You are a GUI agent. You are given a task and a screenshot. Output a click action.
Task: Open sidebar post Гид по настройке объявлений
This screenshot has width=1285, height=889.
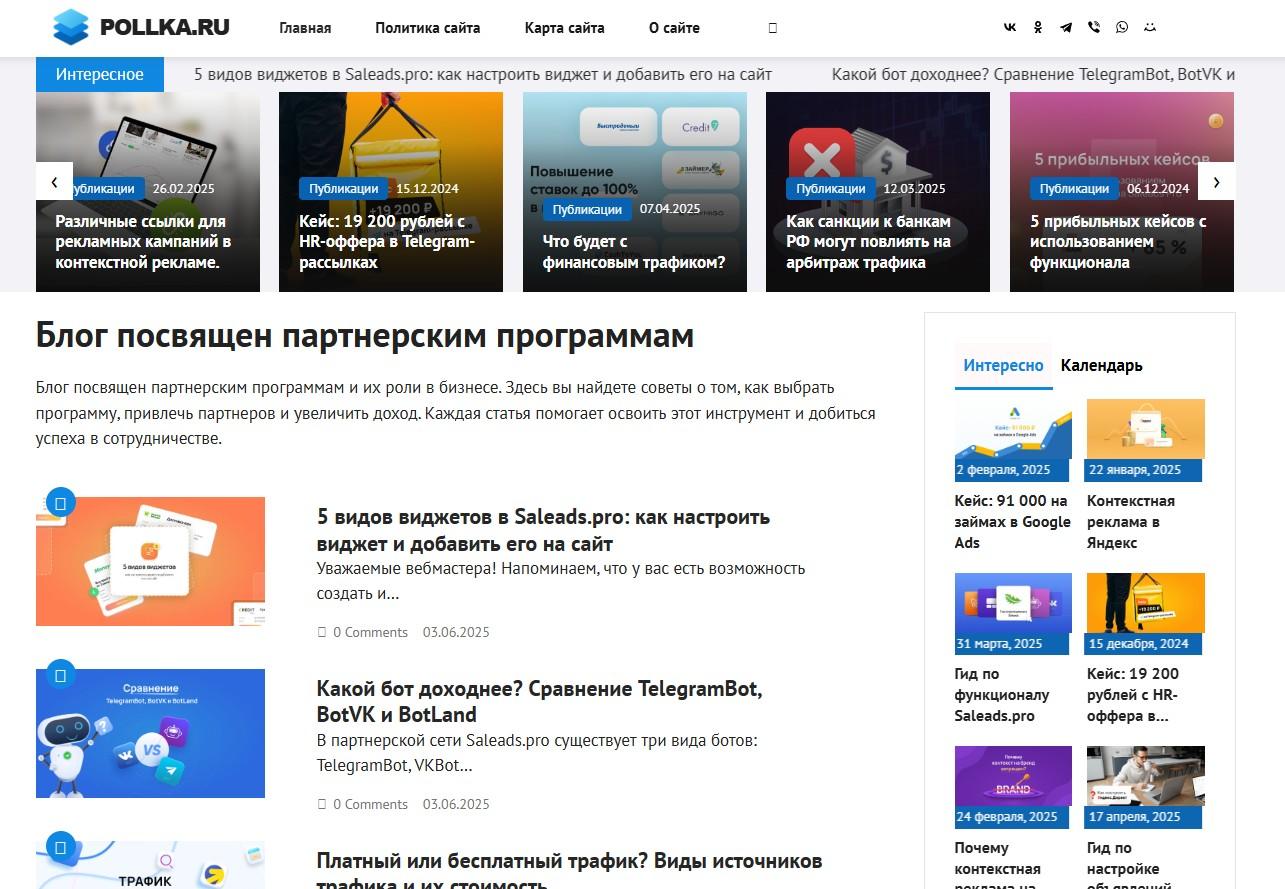1129,864
